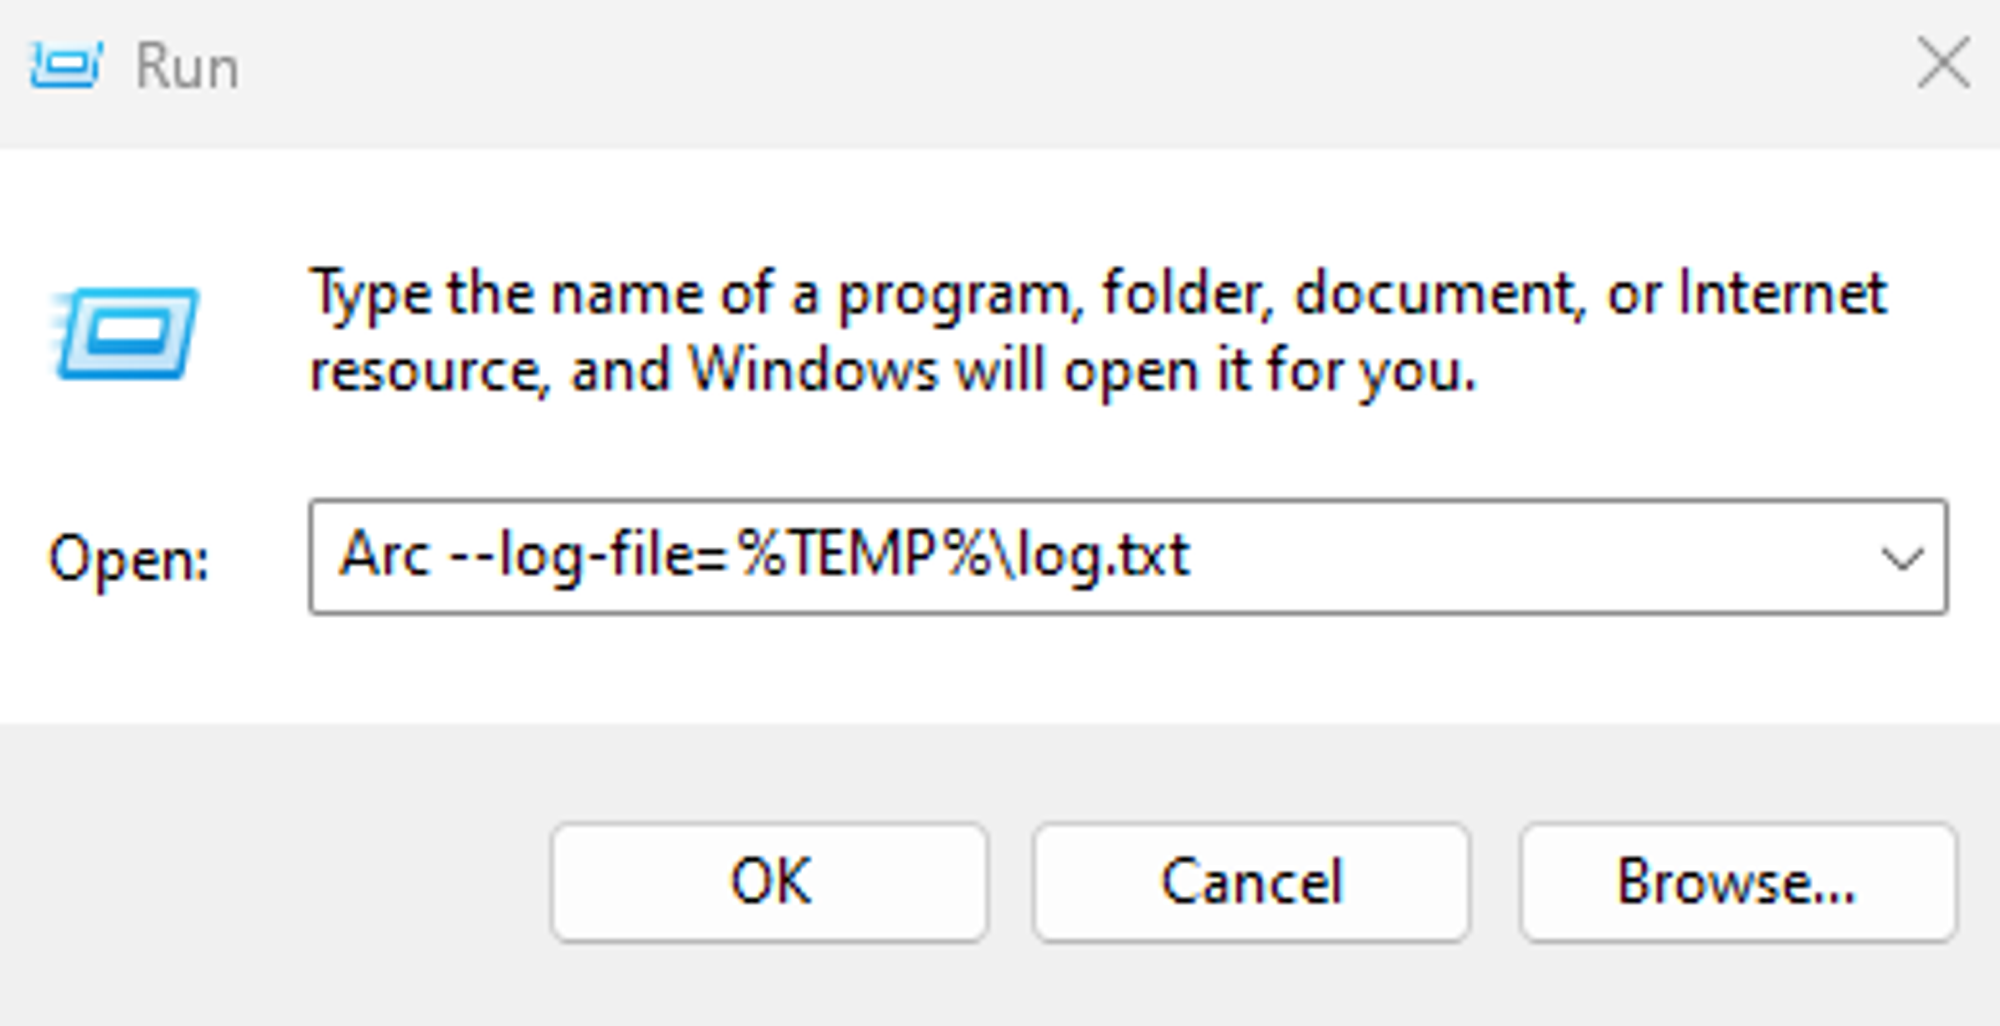Click the --log-file= portion of the command
This screenshot has height=1026, width=2000.
pos(589,553)
